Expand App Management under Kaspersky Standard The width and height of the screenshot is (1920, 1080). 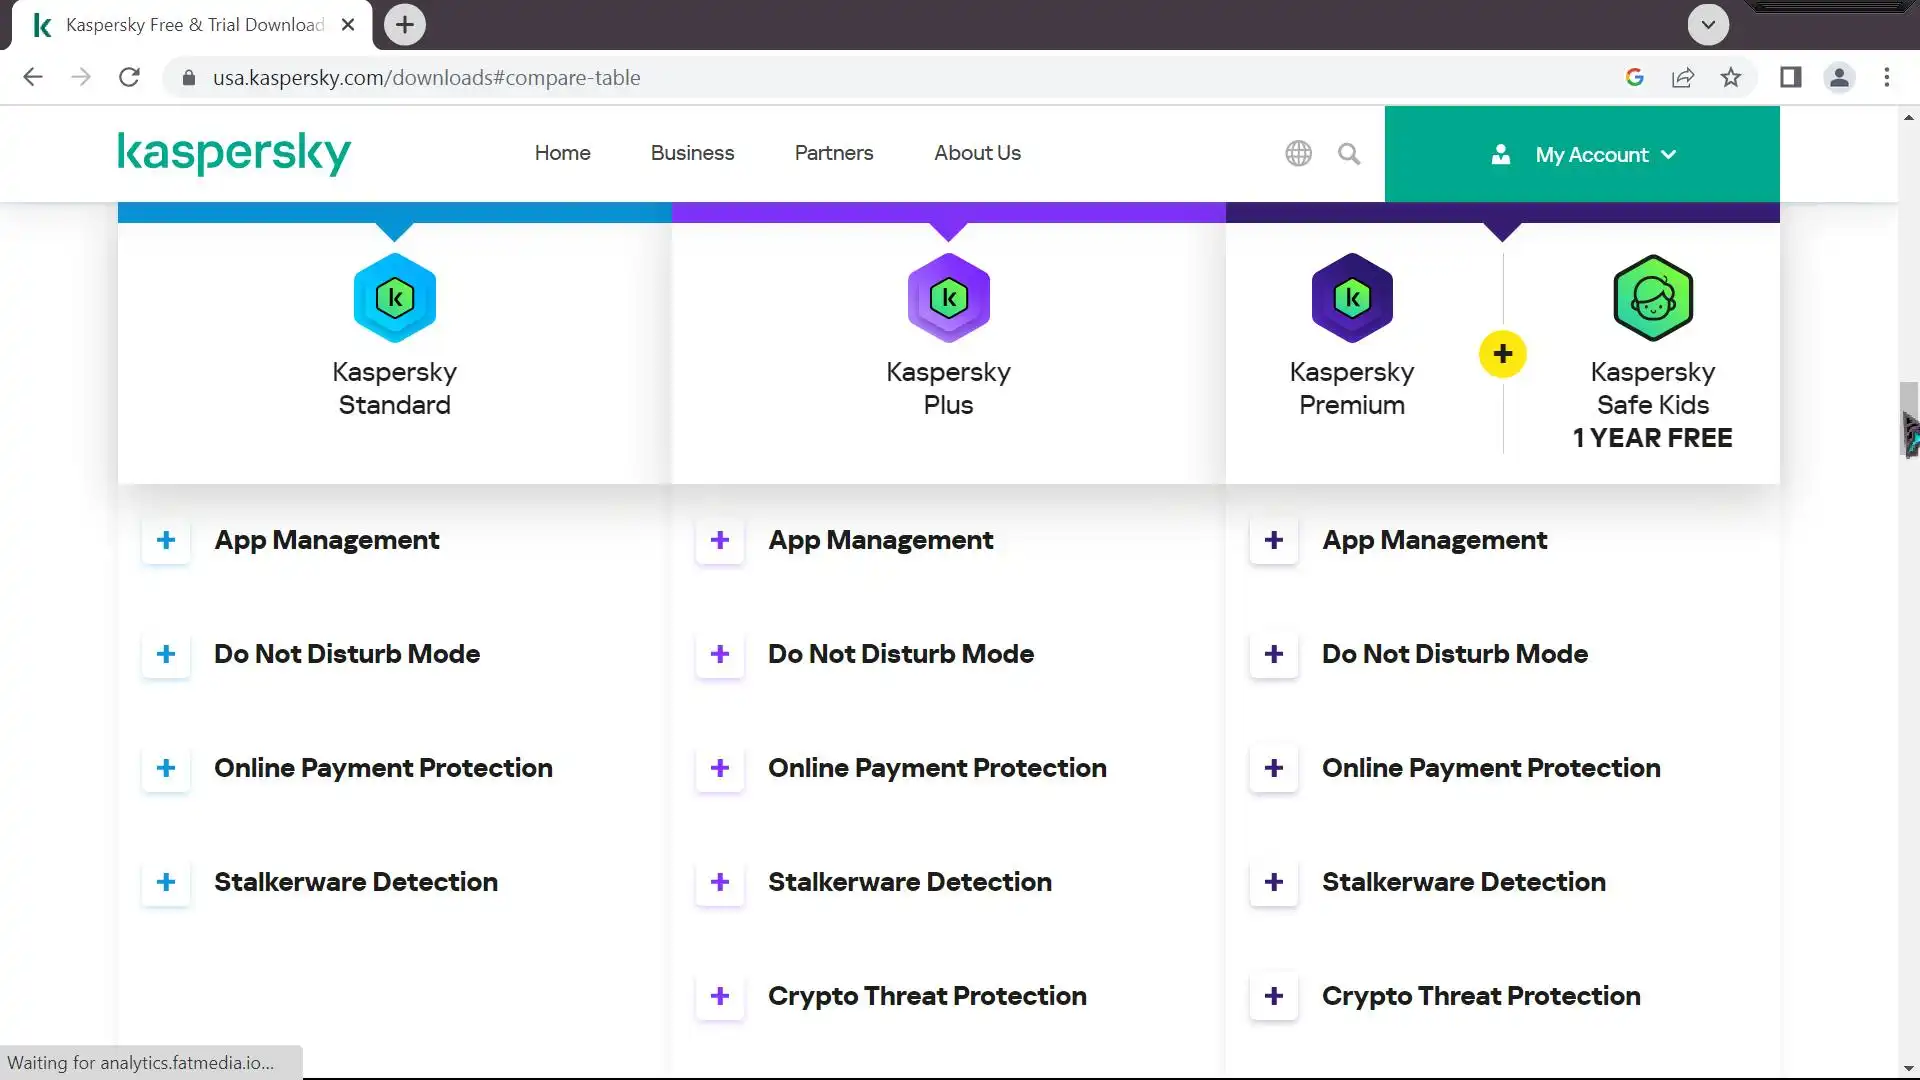[x=166, y=541]
